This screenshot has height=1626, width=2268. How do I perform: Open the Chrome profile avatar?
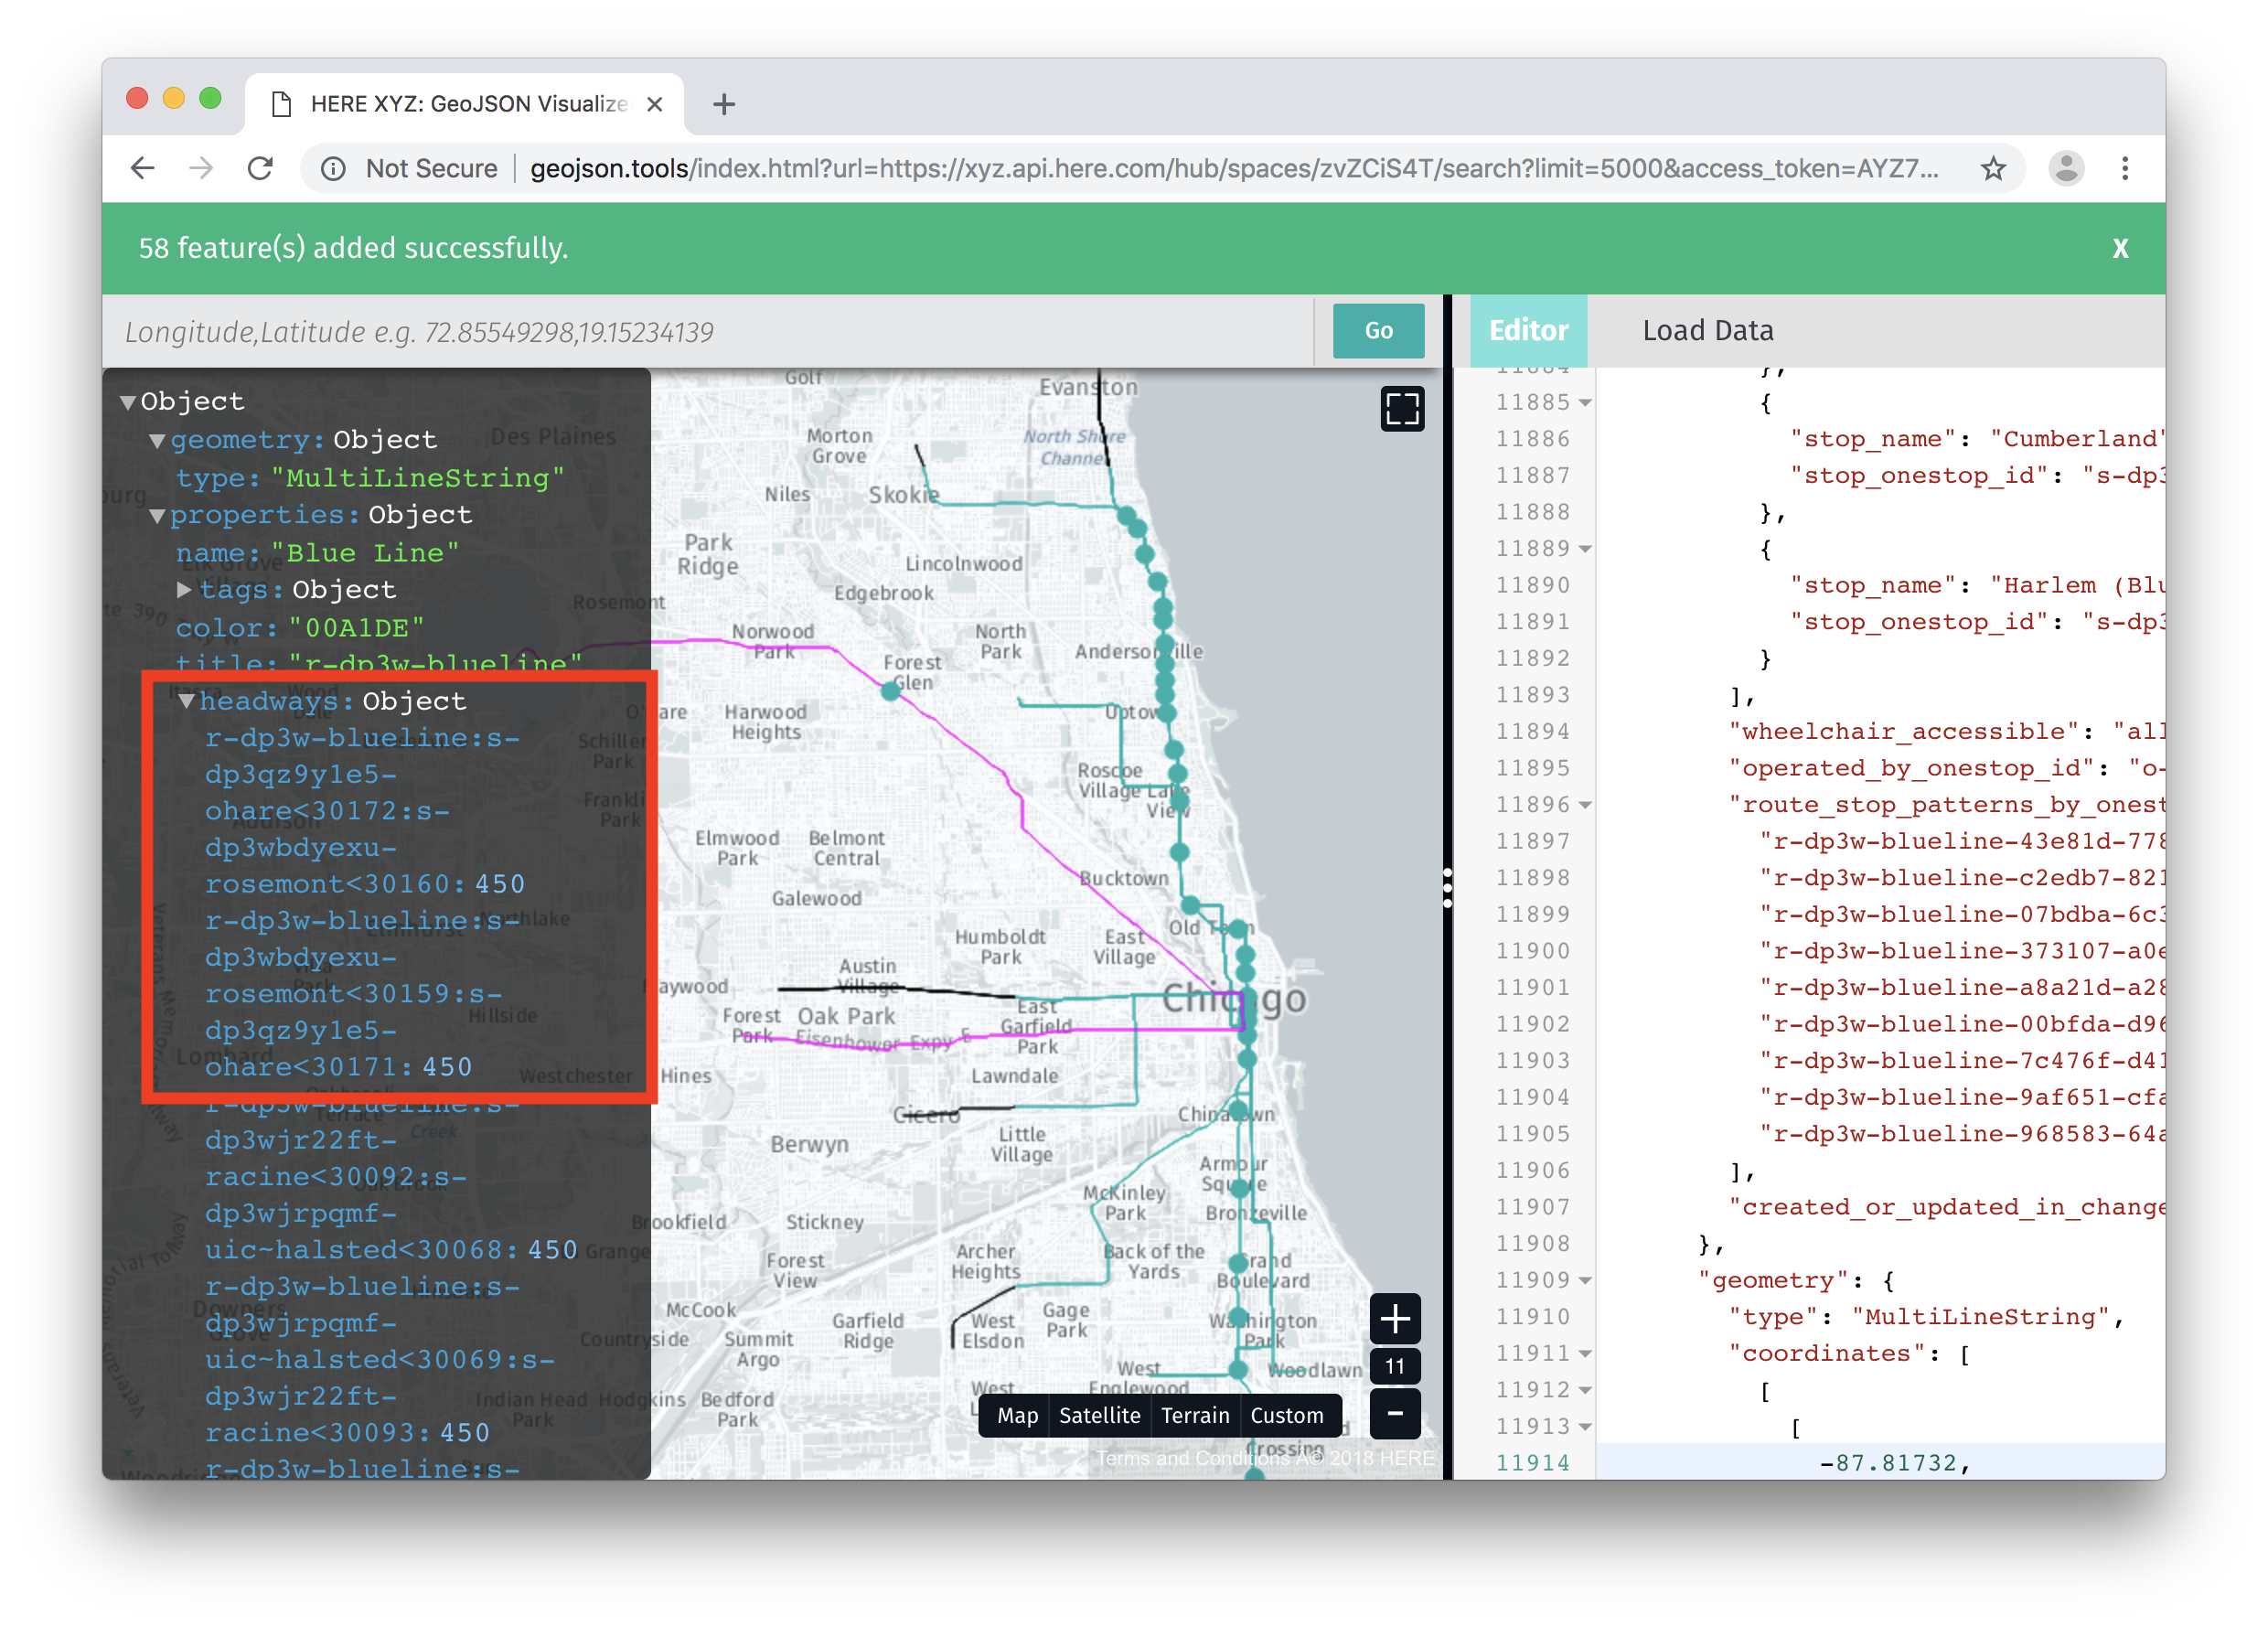pos(2066,168)
